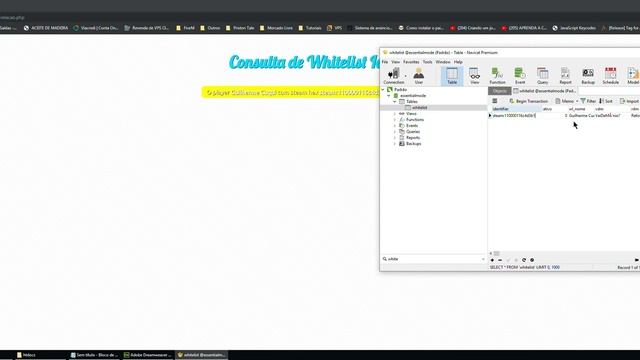This screenshot has height=360, width=640.
Task: Open the Tutoriais bookmark folder
Action: [309, 28]
